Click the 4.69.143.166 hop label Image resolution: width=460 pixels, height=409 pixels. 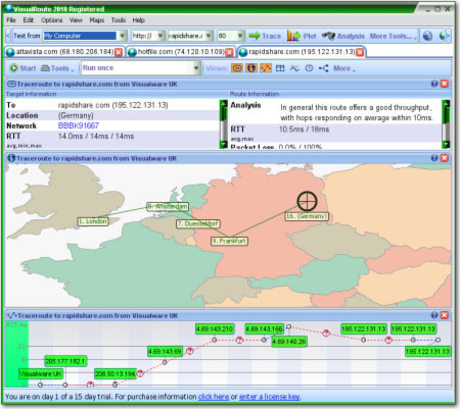click(264, 329)
